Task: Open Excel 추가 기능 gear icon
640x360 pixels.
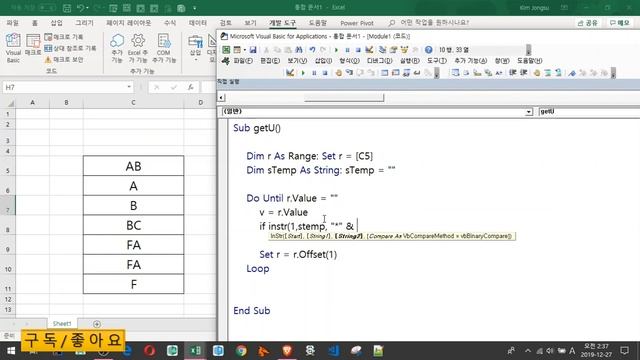Action: coord(138,48)
